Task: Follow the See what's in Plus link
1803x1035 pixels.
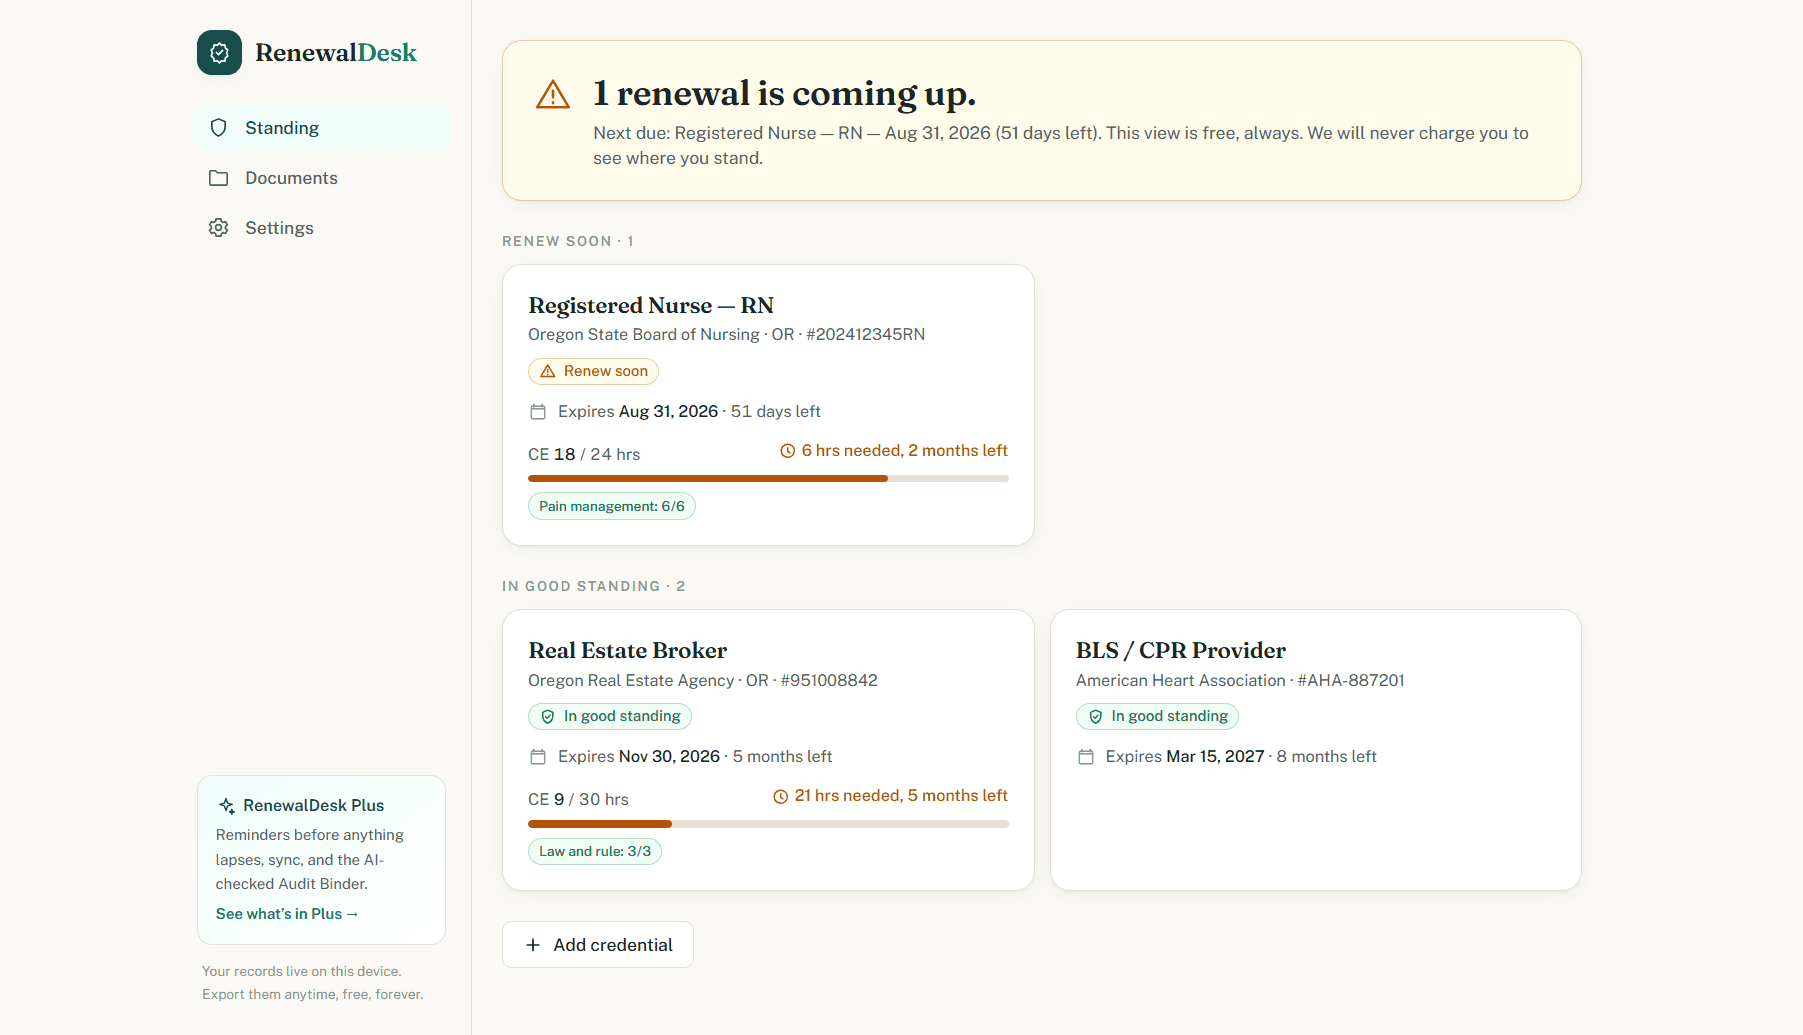Action: pyautogui.click(x=287, y=914)
